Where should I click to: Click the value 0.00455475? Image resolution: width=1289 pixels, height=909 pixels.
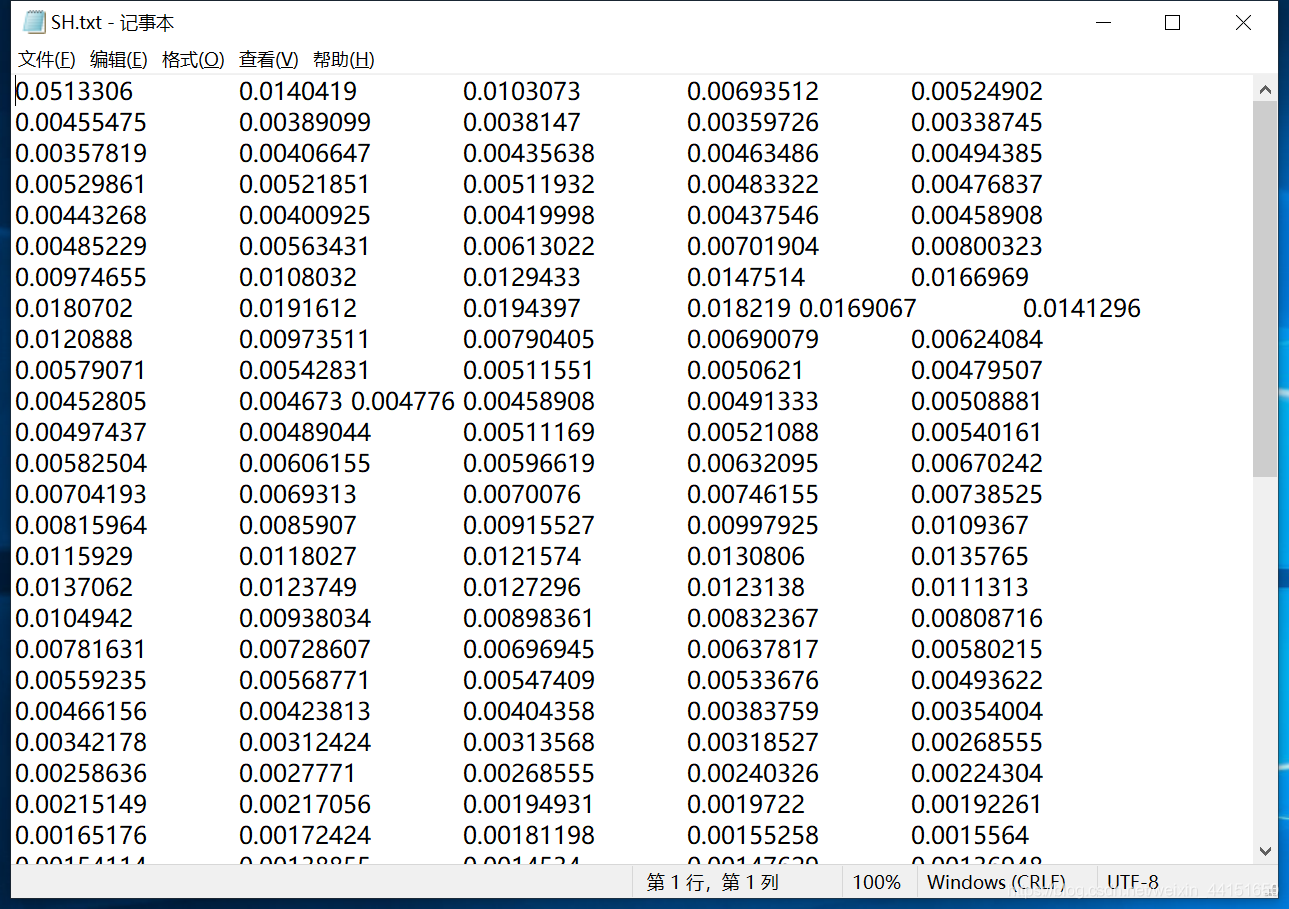coord(81,123)
